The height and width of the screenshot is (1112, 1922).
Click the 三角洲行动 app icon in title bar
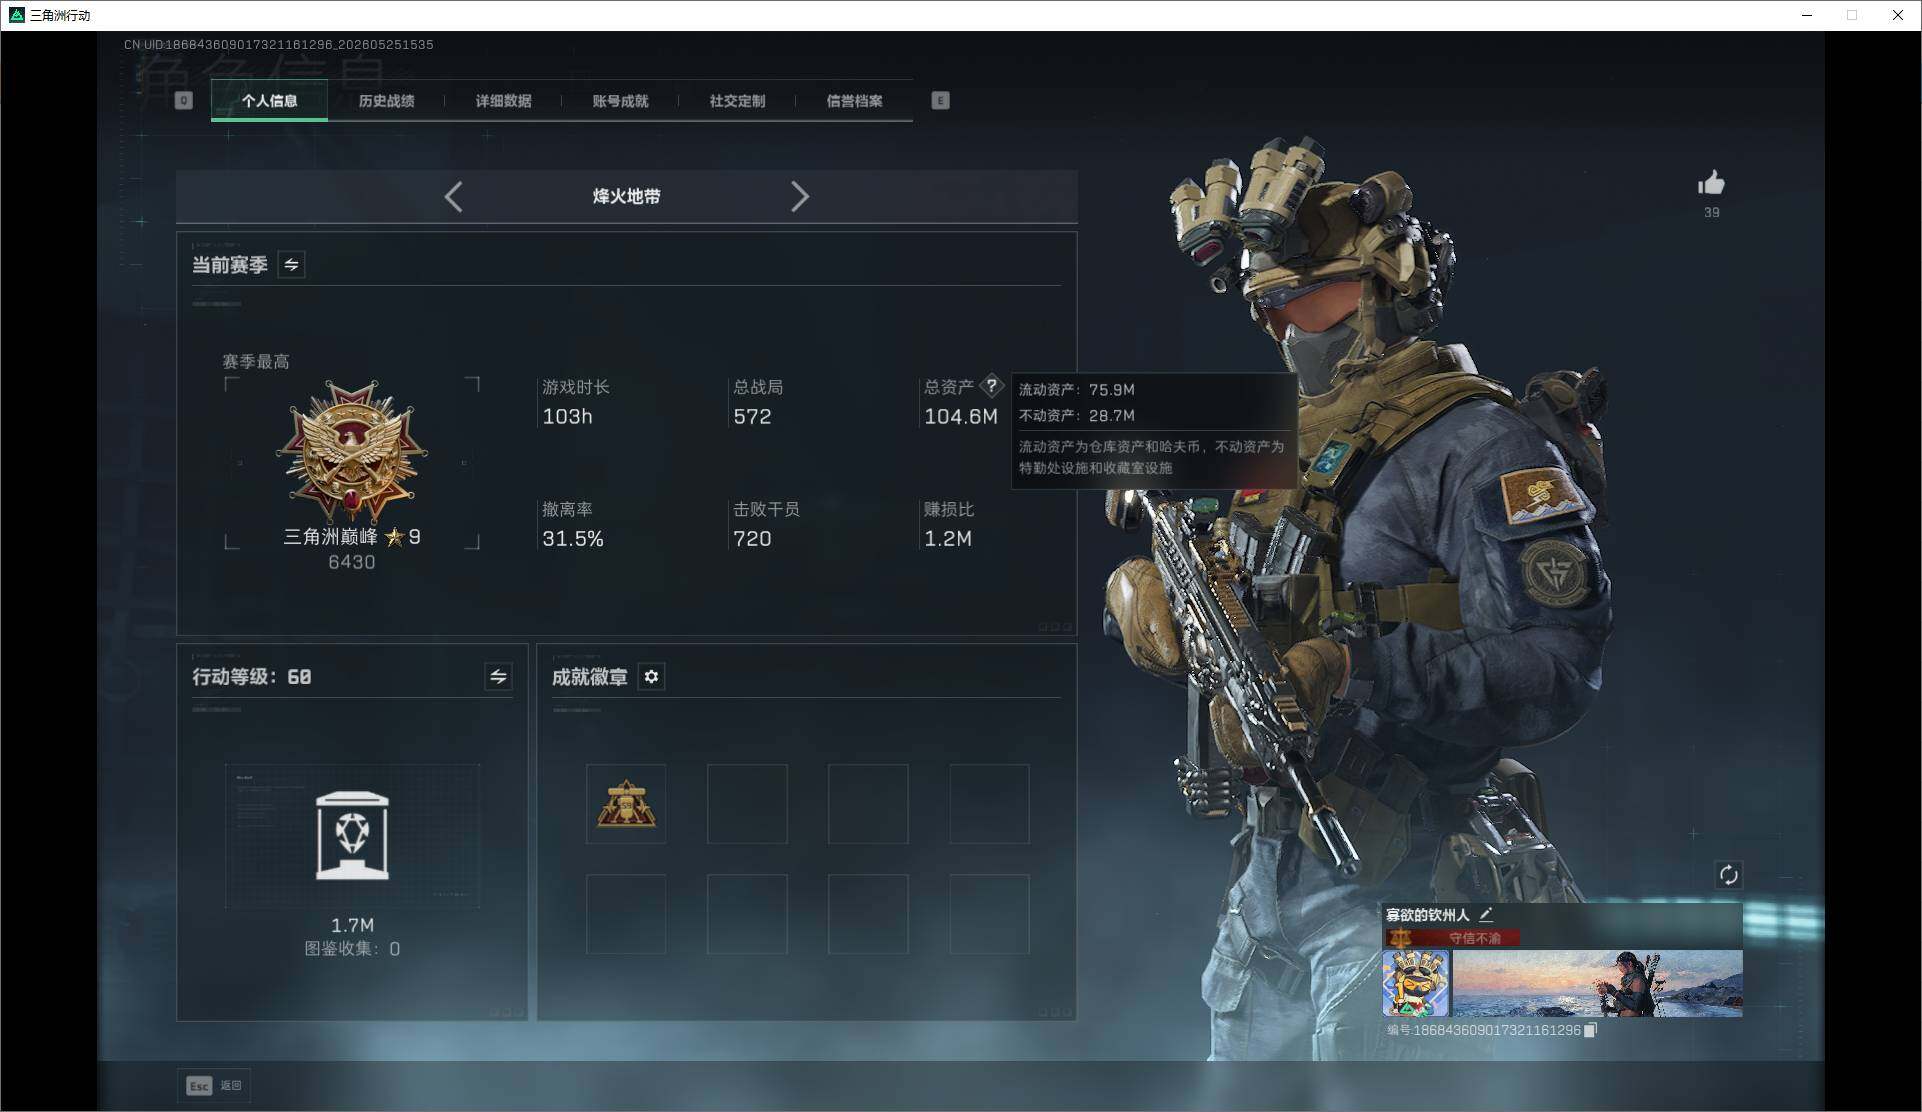coord(16,15)
